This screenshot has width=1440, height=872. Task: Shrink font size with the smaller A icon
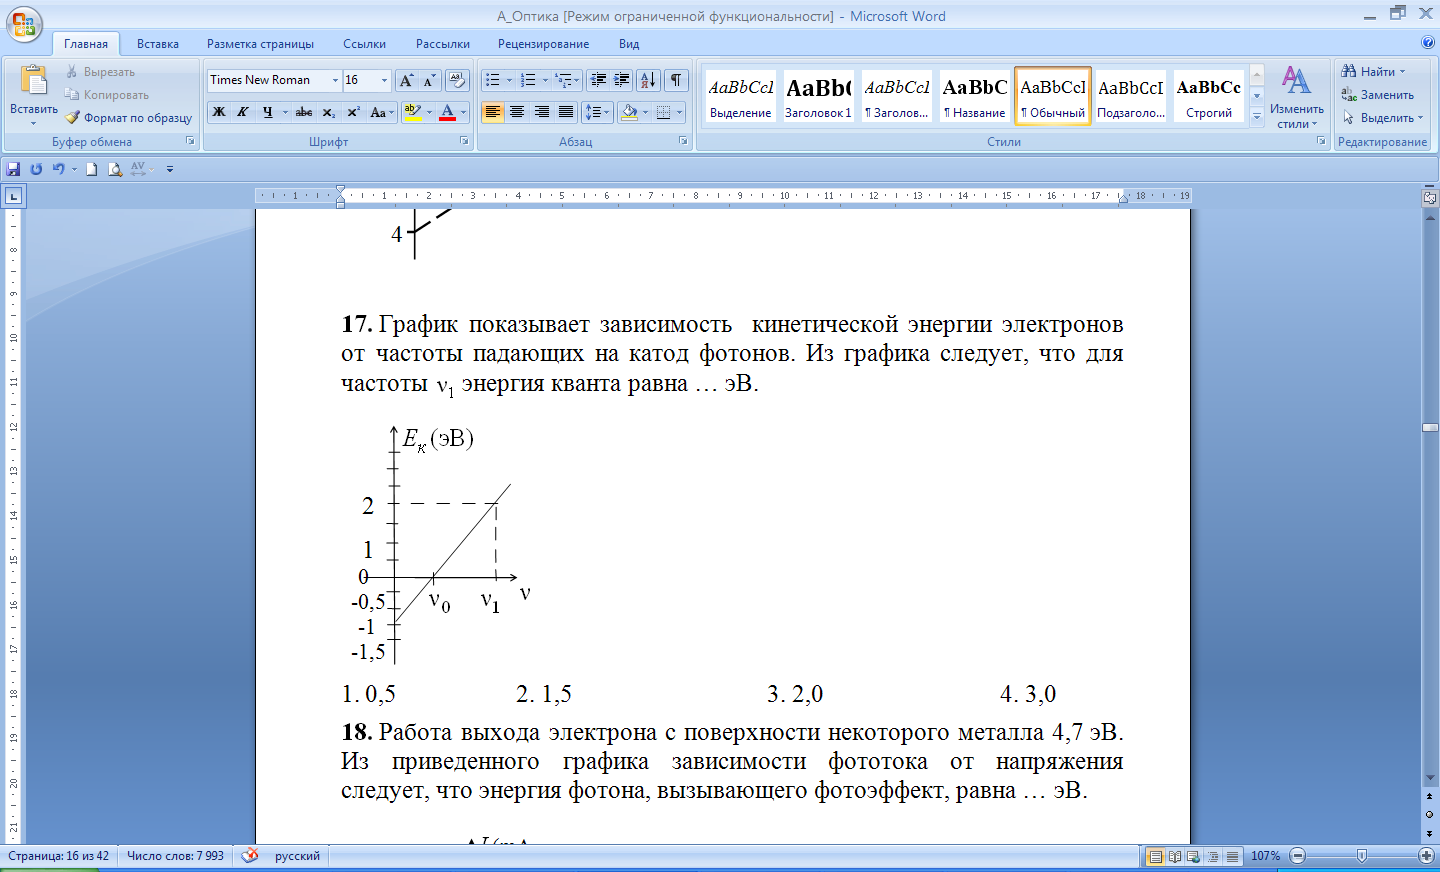pyautogui.click(x=429, y=80)
